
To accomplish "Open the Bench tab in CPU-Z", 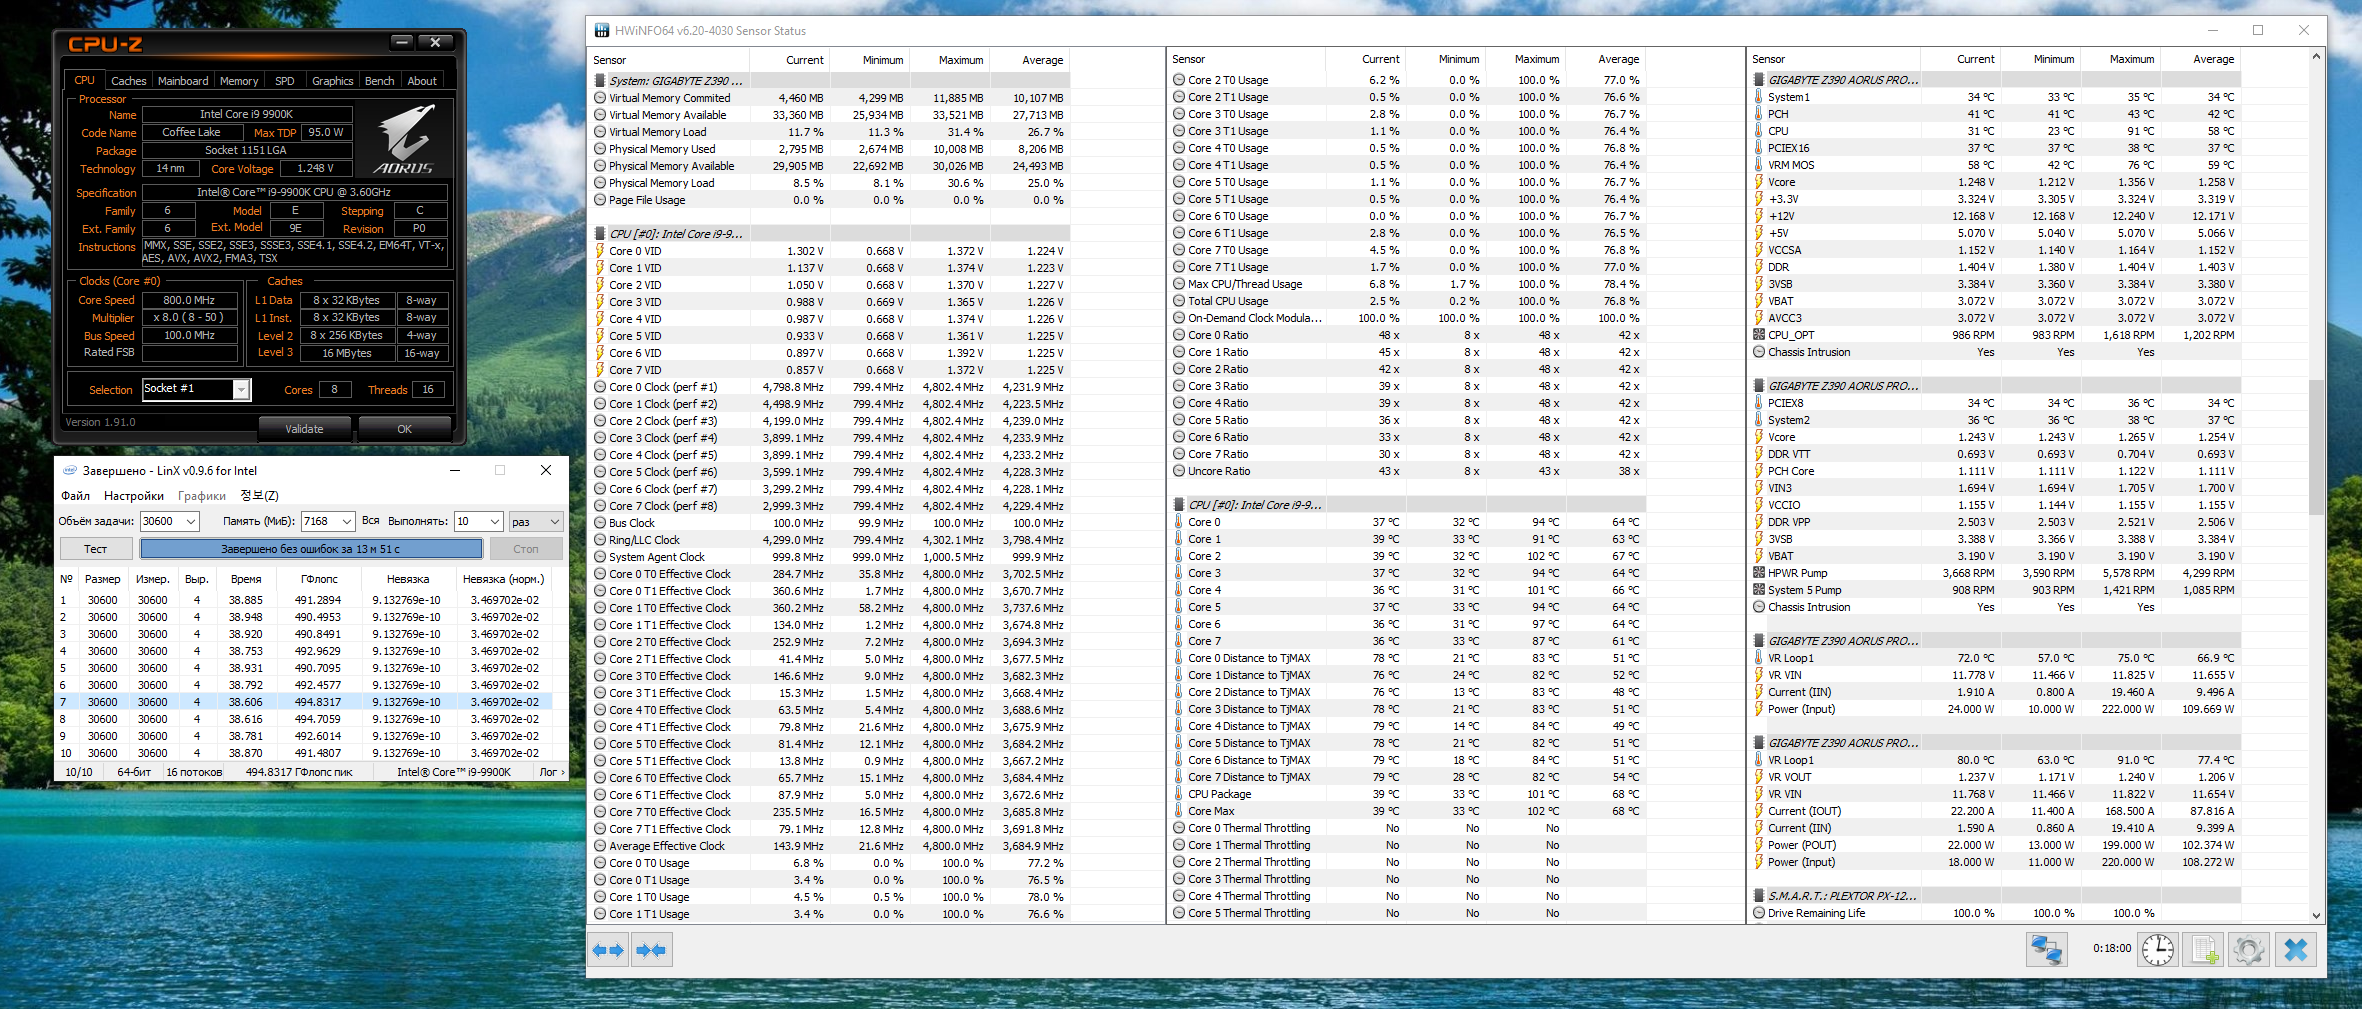I will (379, 81).
